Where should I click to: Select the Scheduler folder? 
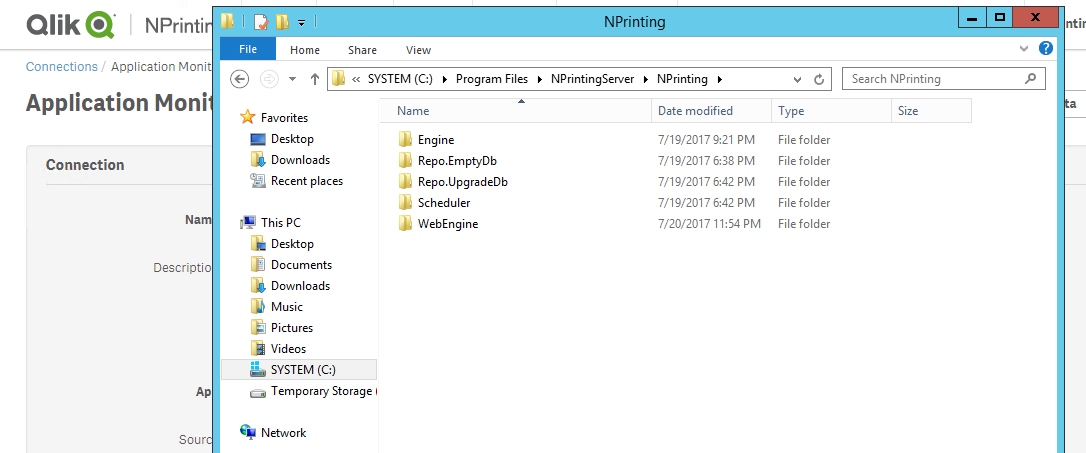444,203
